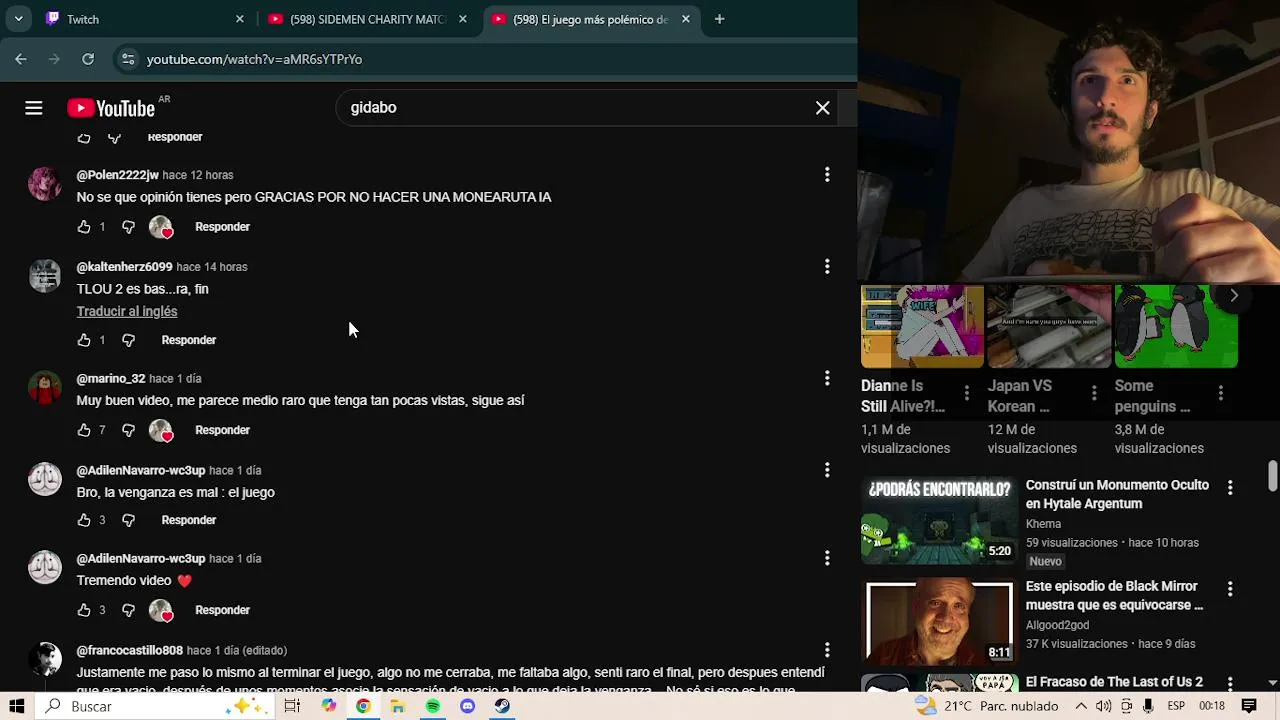Close the Twitch browser tab
Screen dimensions: 1280x720
(x=239, y=19)
